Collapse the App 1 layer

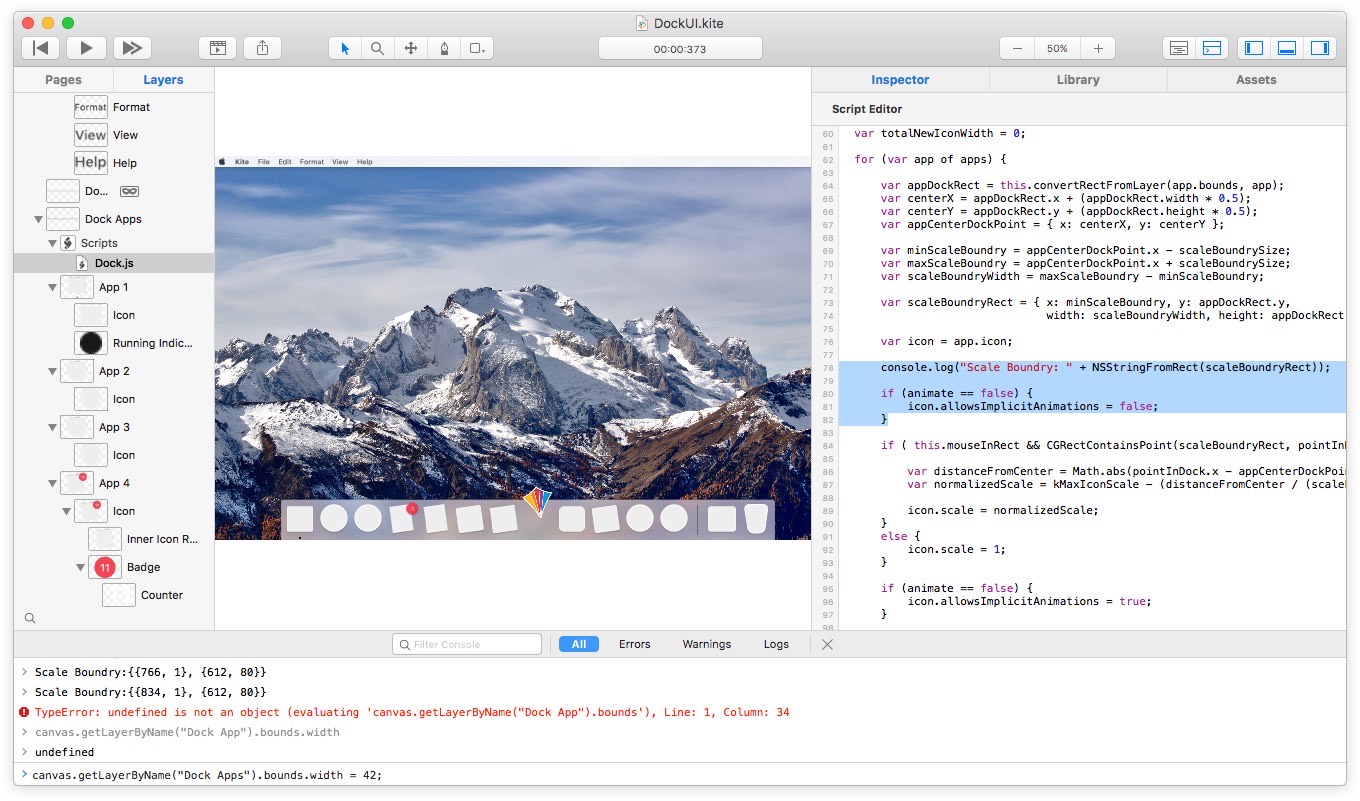pos(53,287)
